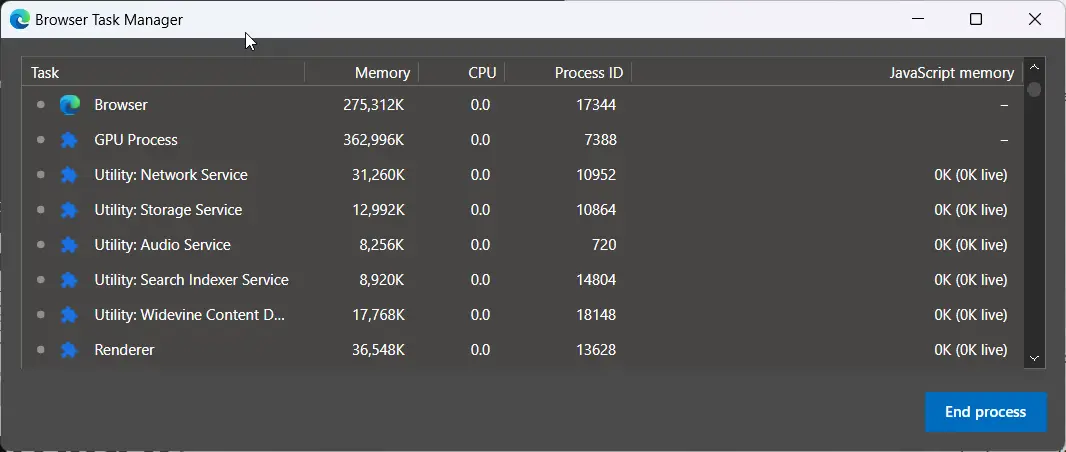Click the GPU Process puzzle icon

point(69,140)
